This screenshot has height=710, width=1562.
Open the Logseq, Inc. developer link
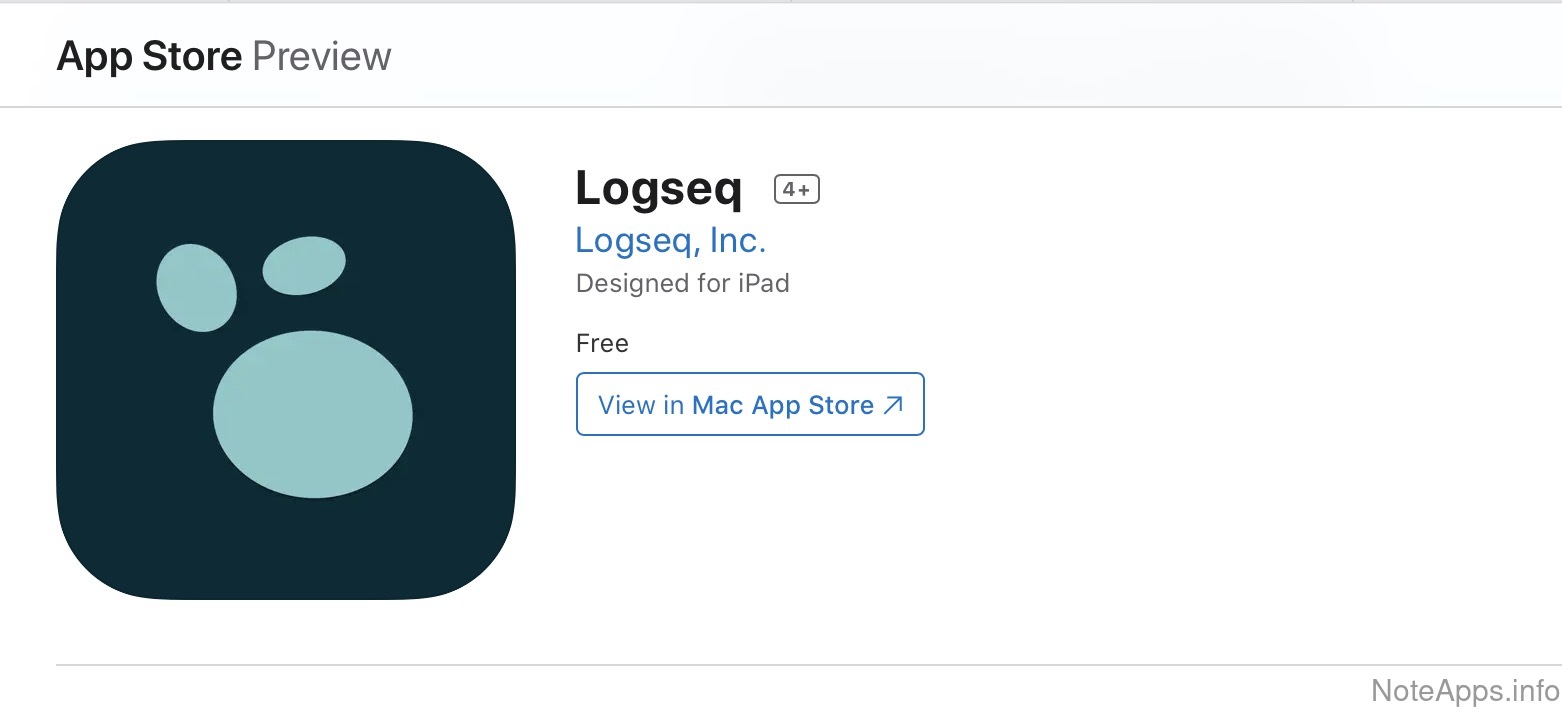pos(670,241)
